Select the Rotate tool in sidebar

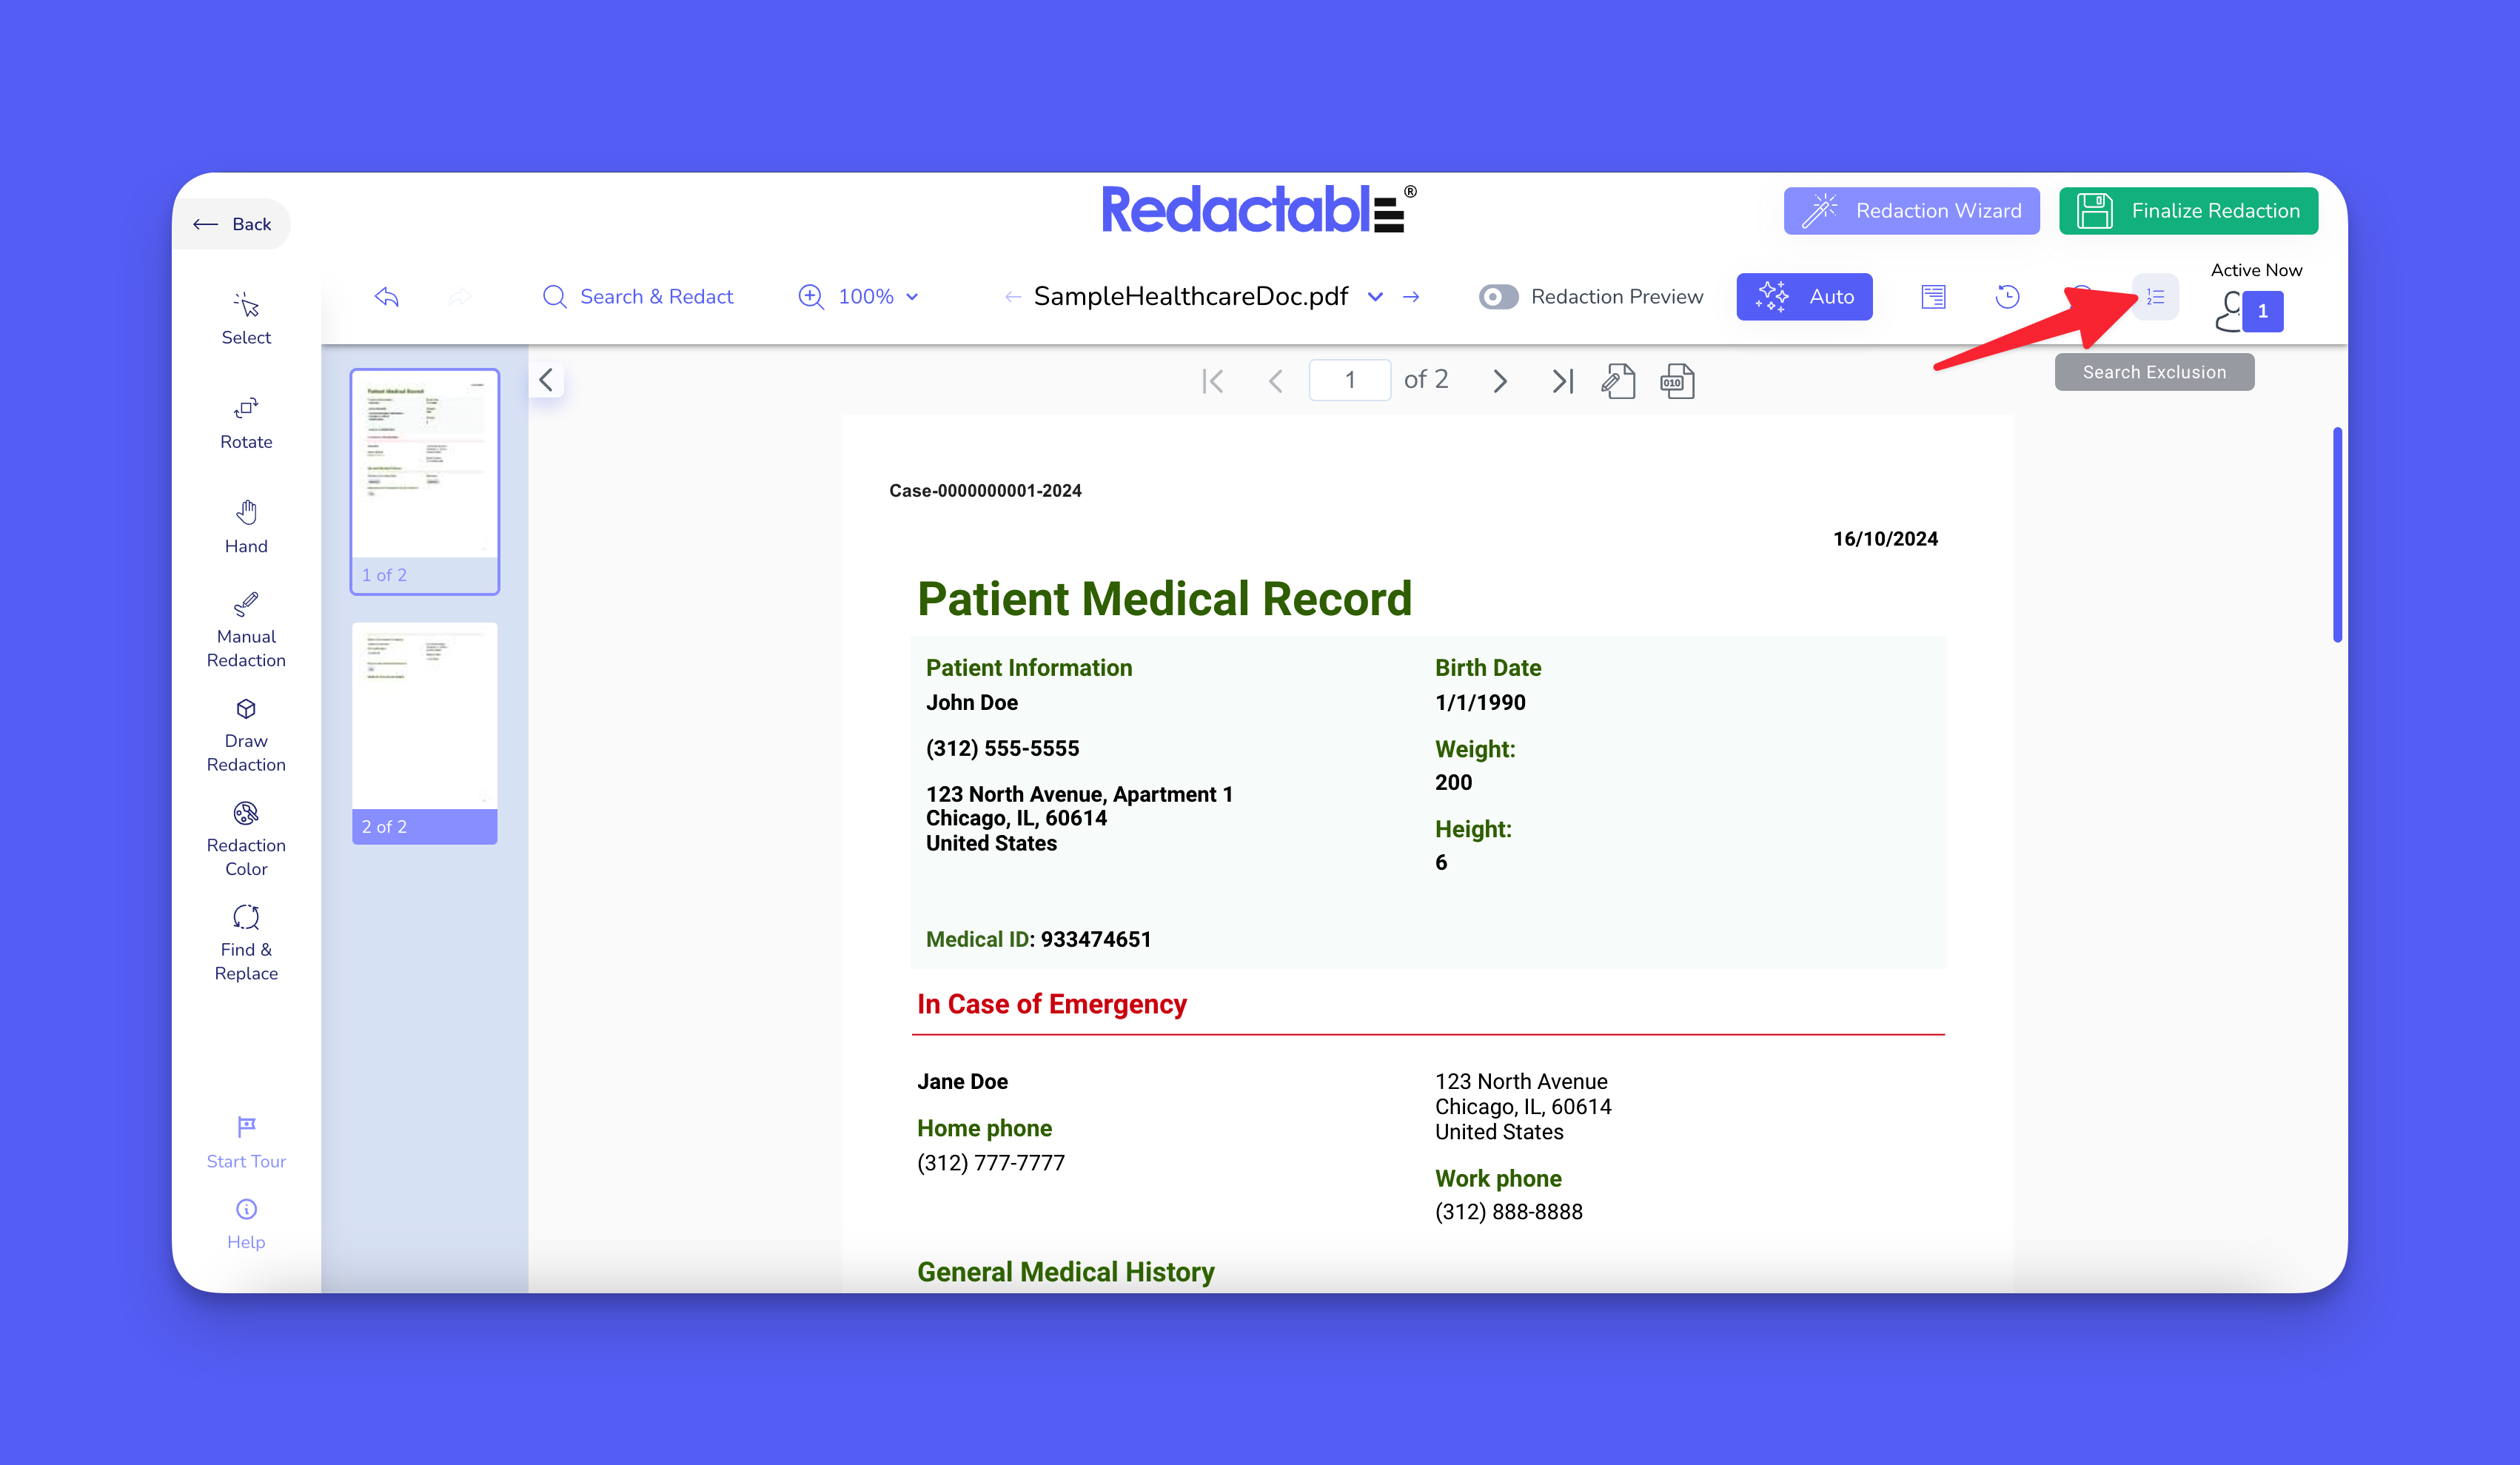point(246,422)
